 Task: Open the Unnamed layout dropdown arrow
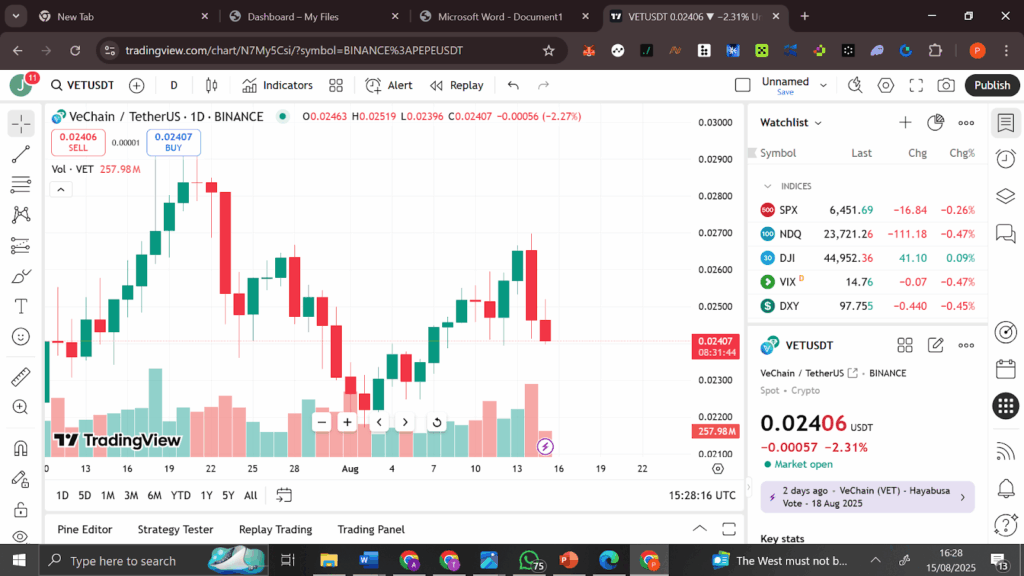(x=823, y=85)
